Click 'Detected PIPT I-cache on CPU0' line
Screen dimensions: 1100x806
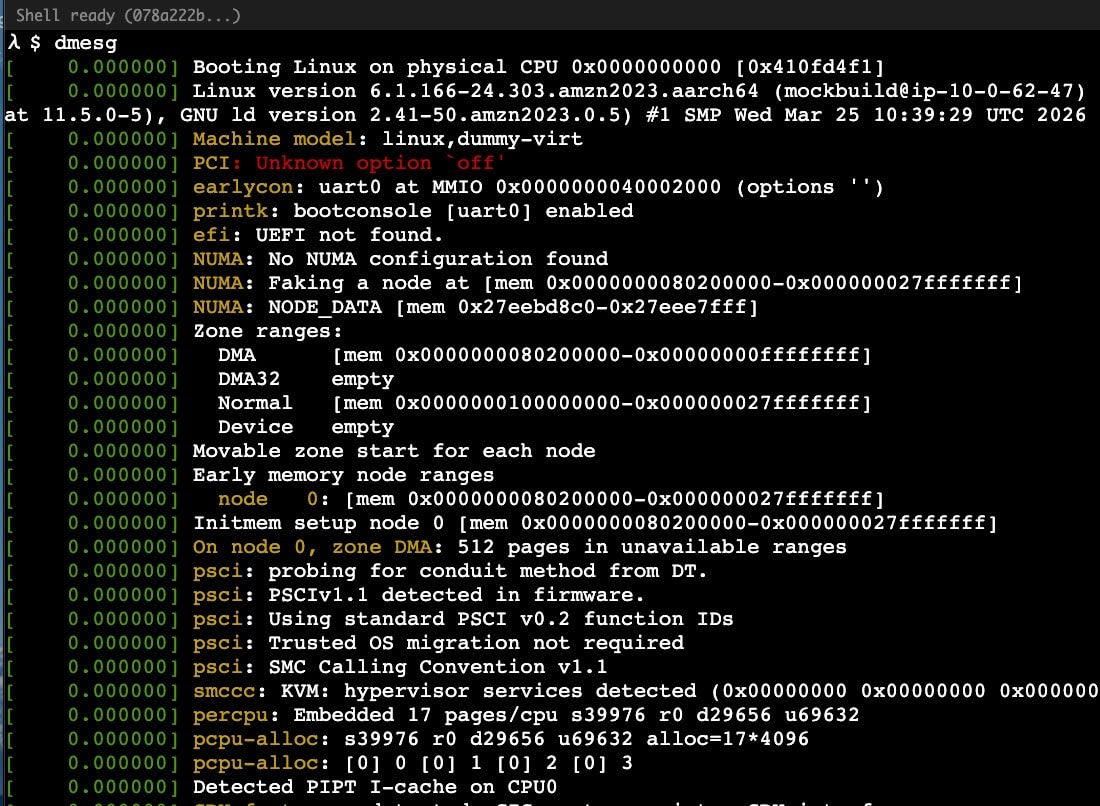click(375, 787)
